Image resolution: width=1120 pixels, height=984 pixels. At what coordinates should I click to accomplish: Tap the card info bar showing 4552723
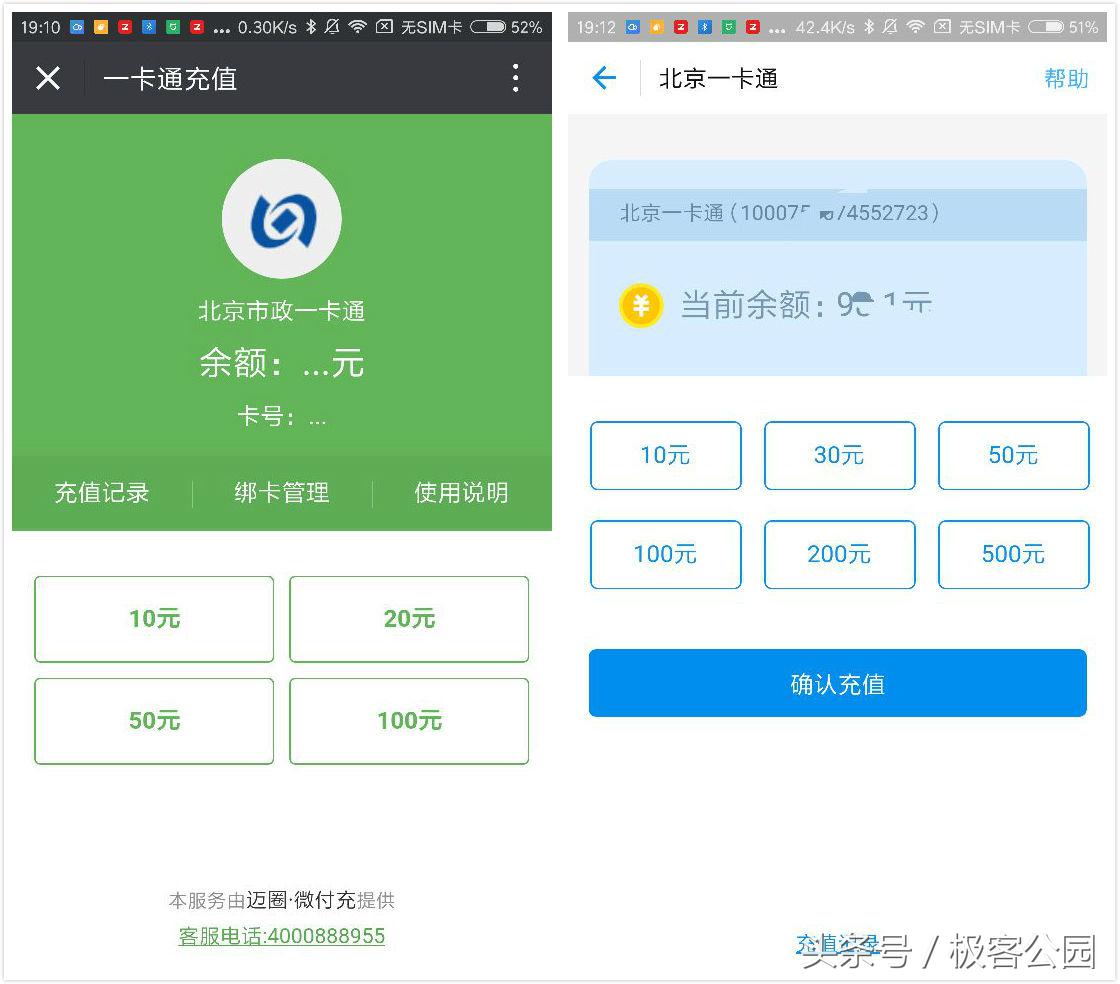(837, 212)
